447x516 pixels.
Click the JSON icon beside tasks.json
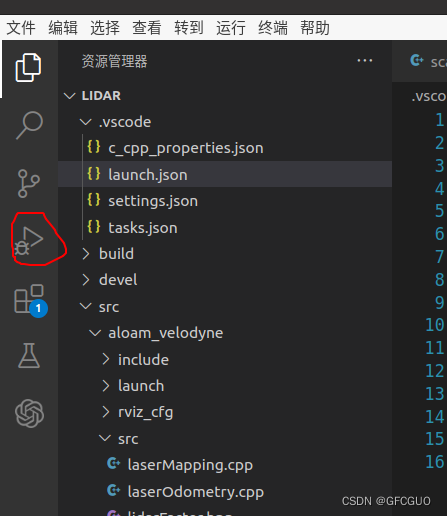(94, 227)
